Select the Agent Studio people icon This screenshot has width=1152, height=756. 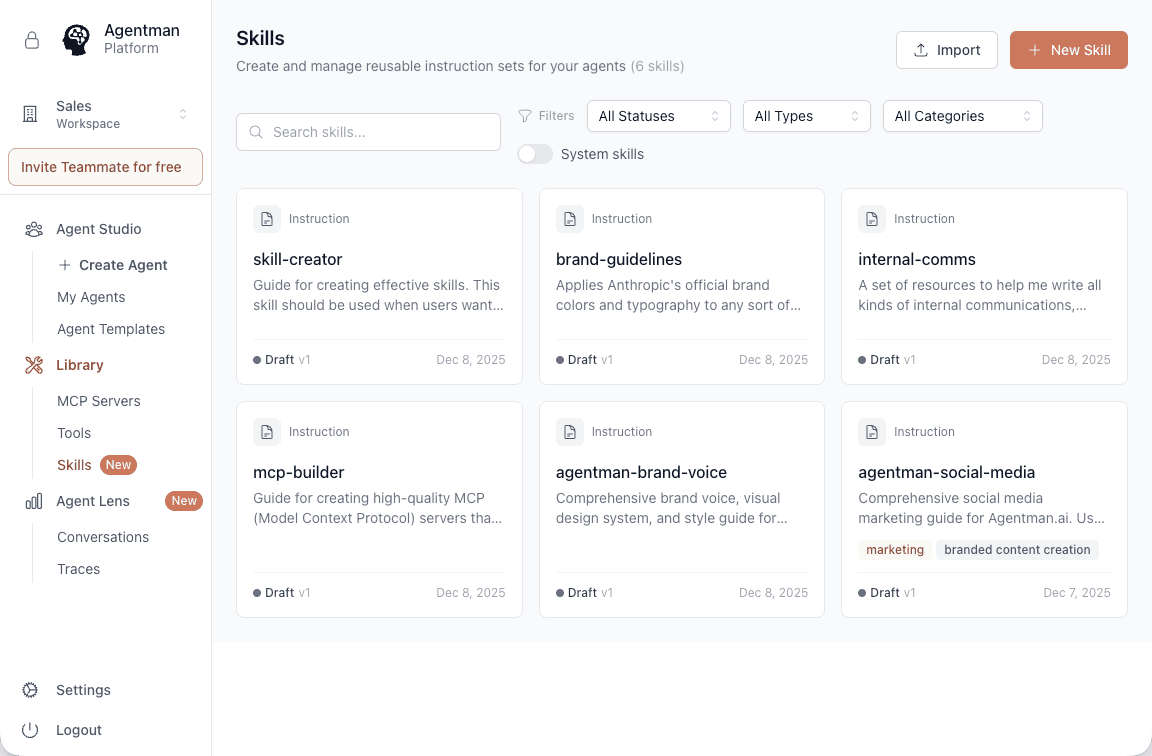[29, 229]
